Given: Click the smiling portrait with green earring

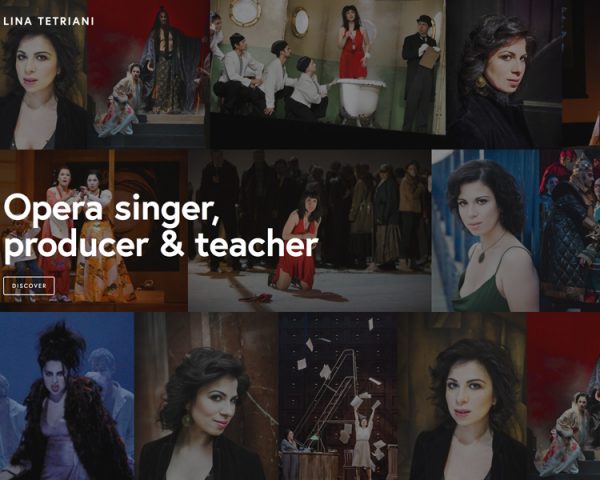Looking at the screenshot, I should pyautogui.click(x=207, y=396).
